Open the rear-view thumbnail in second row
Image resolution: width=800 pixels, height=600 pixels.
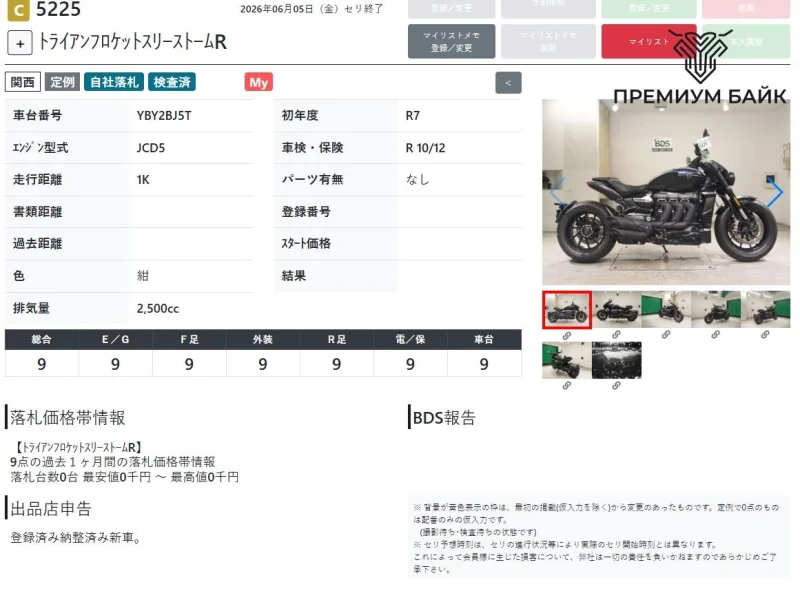[x=567, y=360]
